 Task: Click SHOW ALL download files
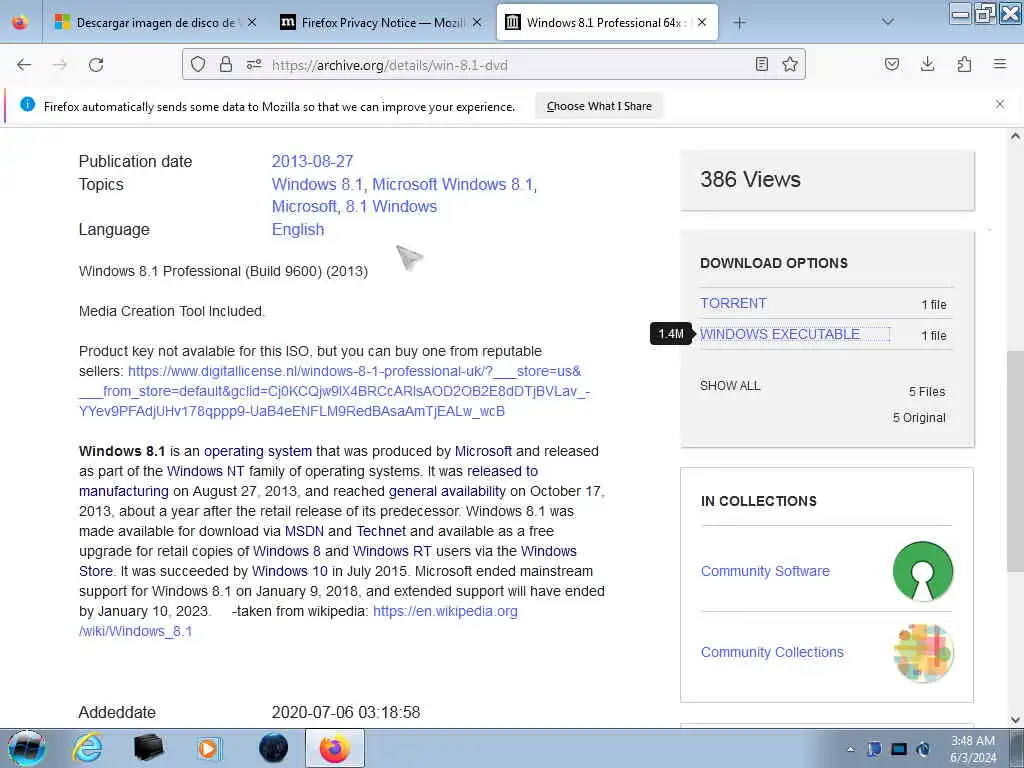[730, 385]
